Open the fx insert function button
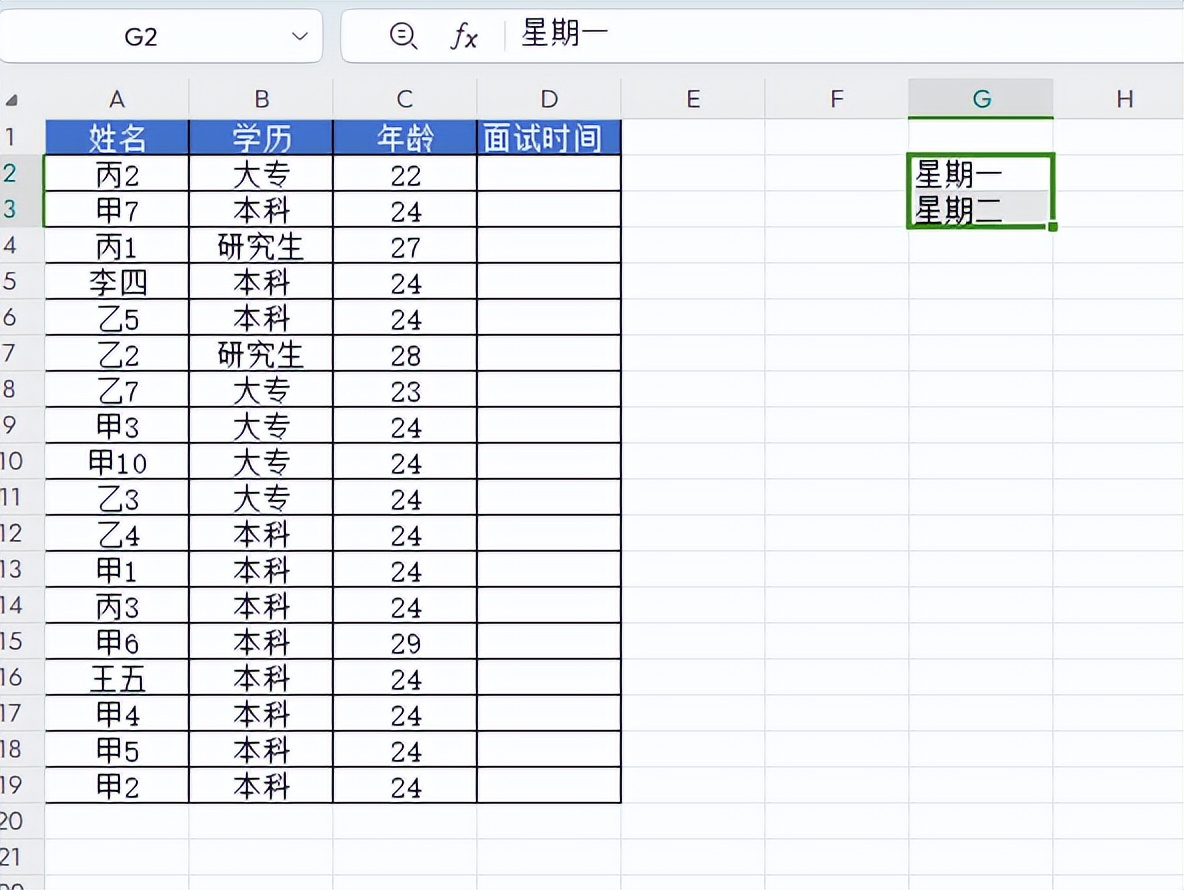This screenshot has height=890, width=1184. 464,35
